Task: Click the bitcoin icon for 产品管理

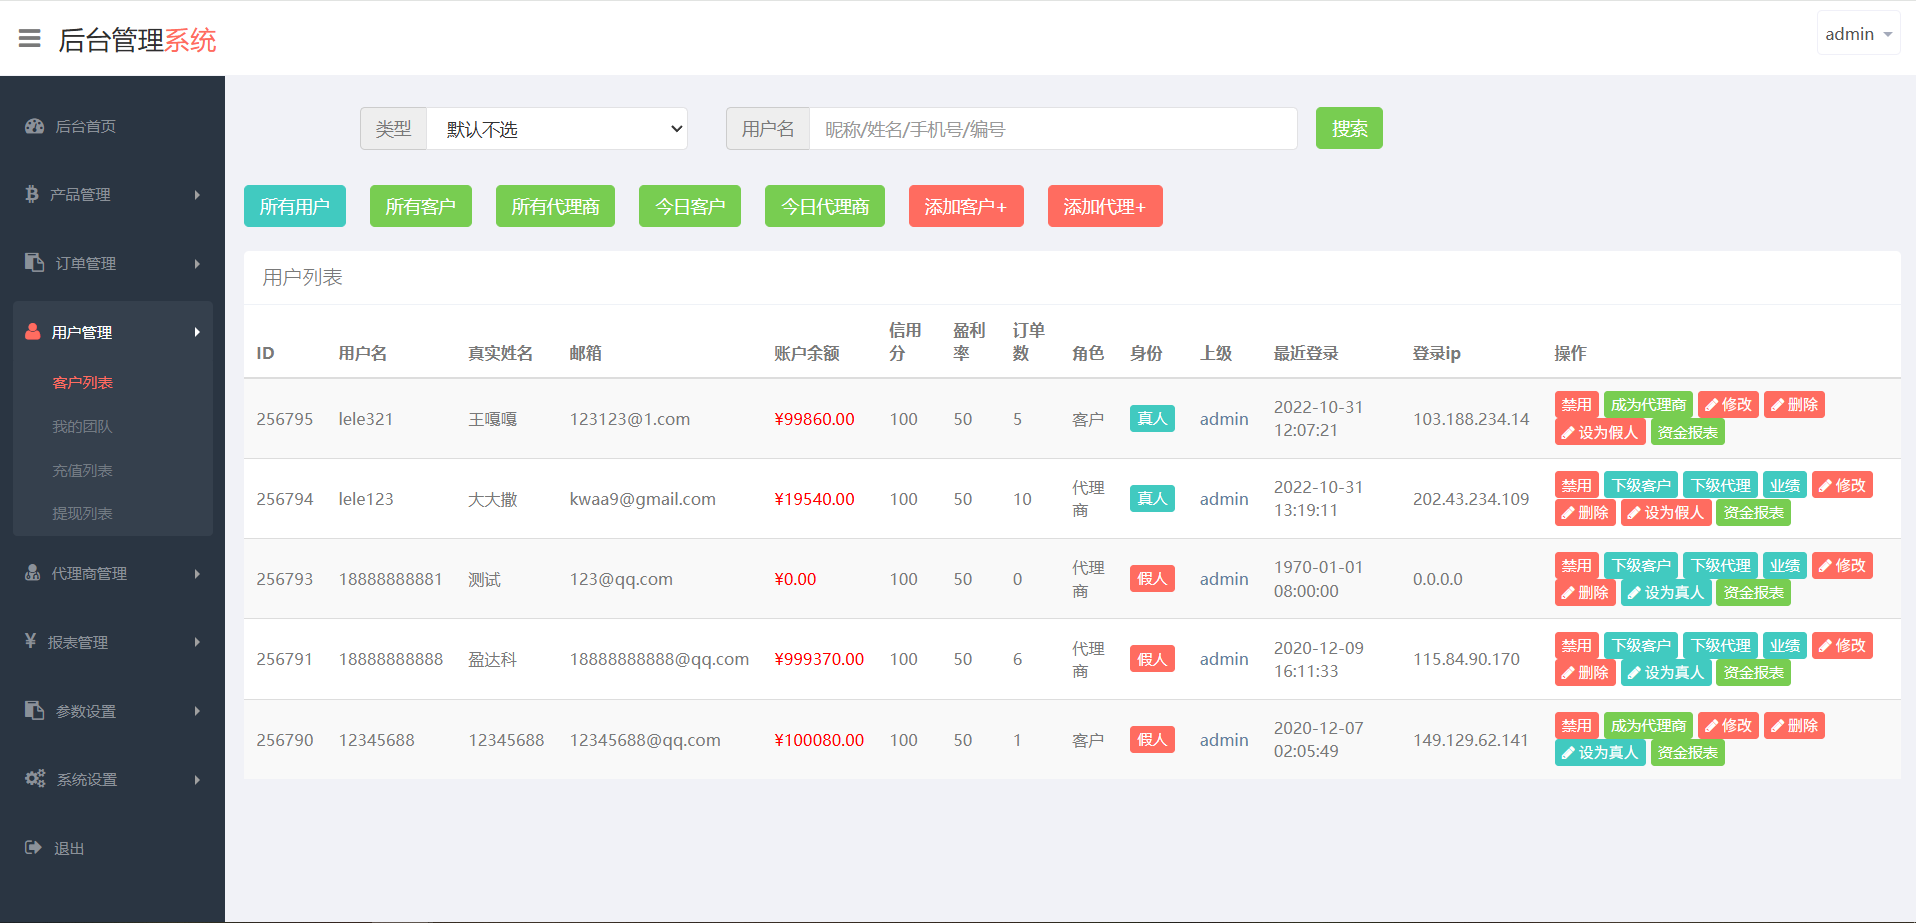Action: [32, 194]
